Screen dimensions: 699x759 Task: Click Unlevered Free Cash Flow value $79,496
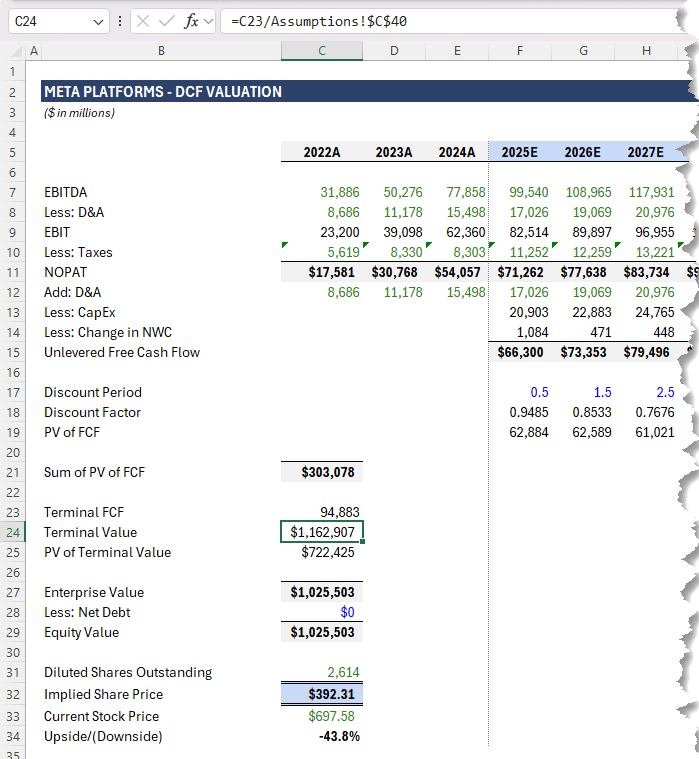646,352
